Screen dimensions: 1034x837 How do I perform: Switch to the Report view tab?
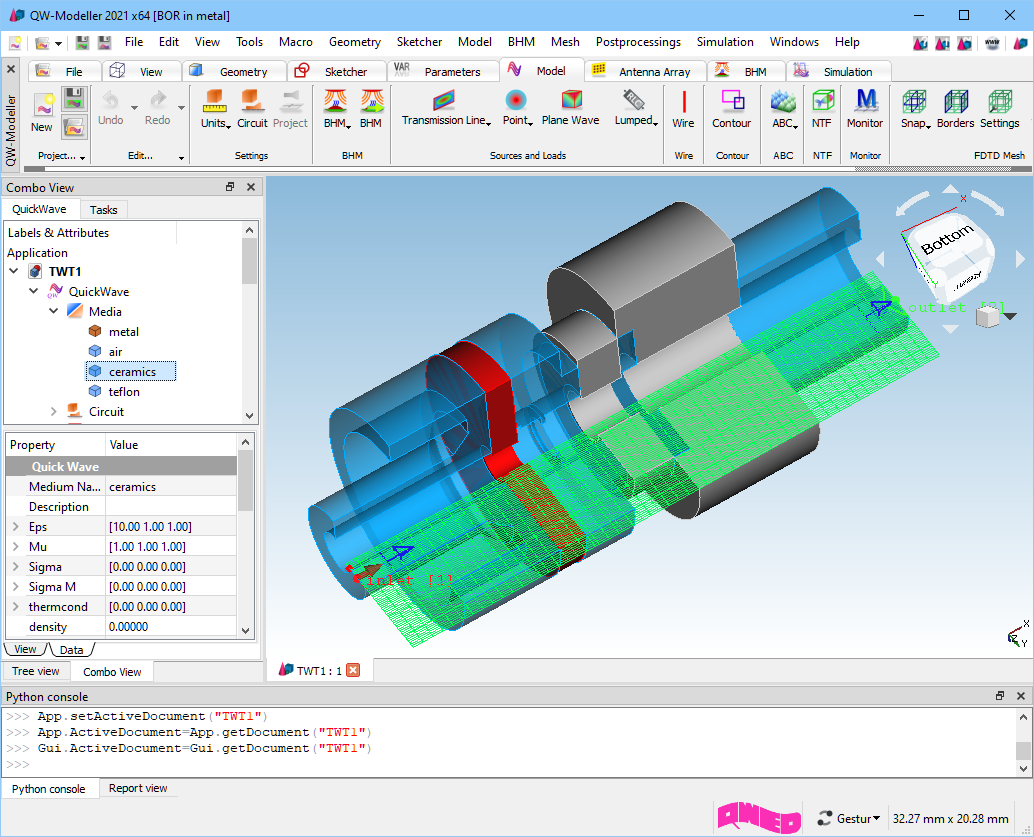138,788
